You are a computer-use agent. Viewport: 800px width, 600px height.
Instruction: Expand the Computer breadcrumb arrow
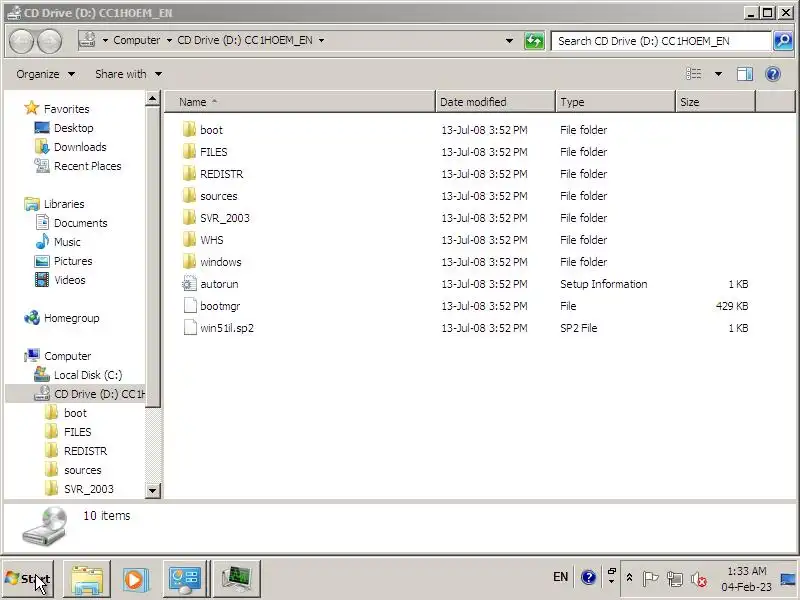click(169, 40)
